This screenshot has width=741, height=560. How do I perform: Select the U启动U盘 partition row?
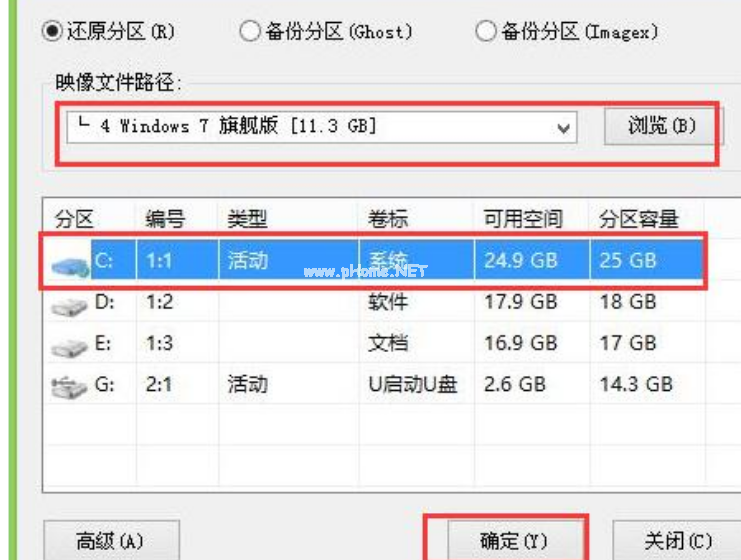412,385
